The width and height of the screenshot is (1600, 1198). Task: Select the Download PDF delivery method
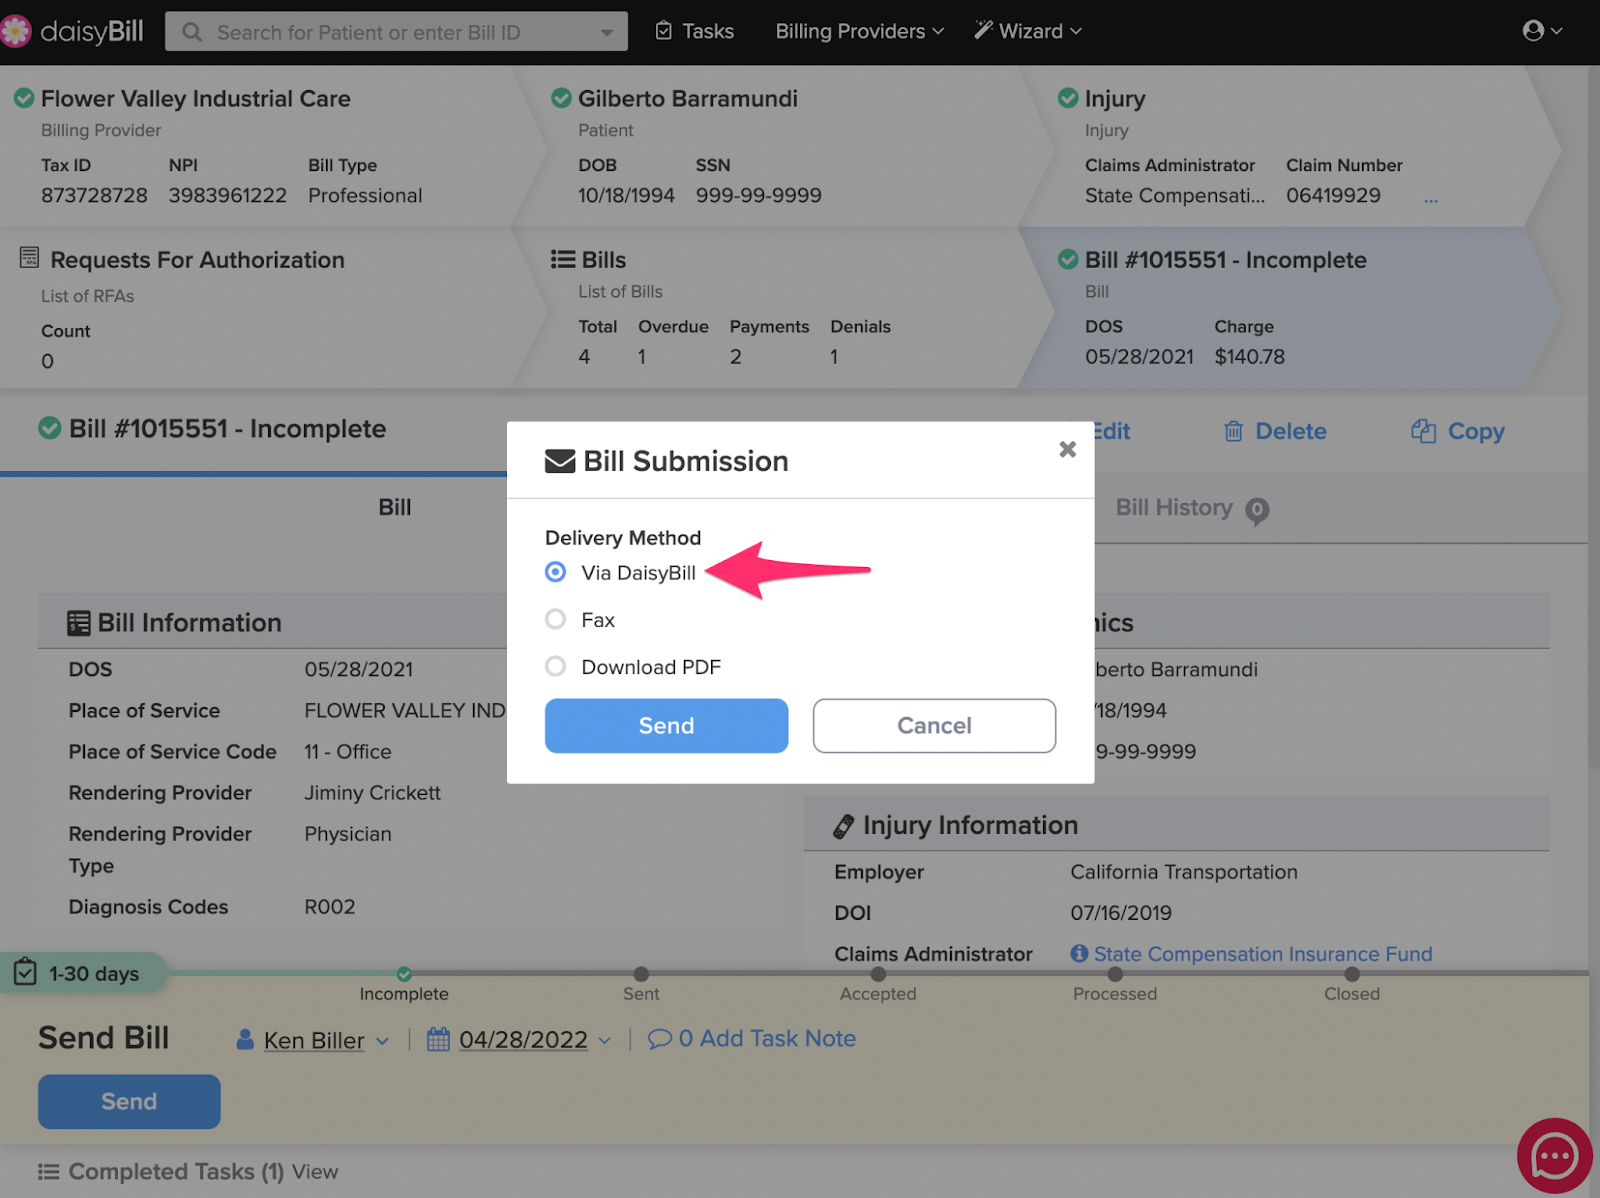coord(556,666)
